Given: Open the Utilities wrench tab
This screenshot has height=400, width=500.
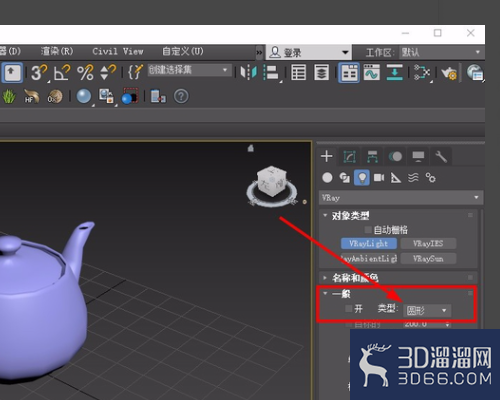Looking at the screenshot, I should pos(441,156).
